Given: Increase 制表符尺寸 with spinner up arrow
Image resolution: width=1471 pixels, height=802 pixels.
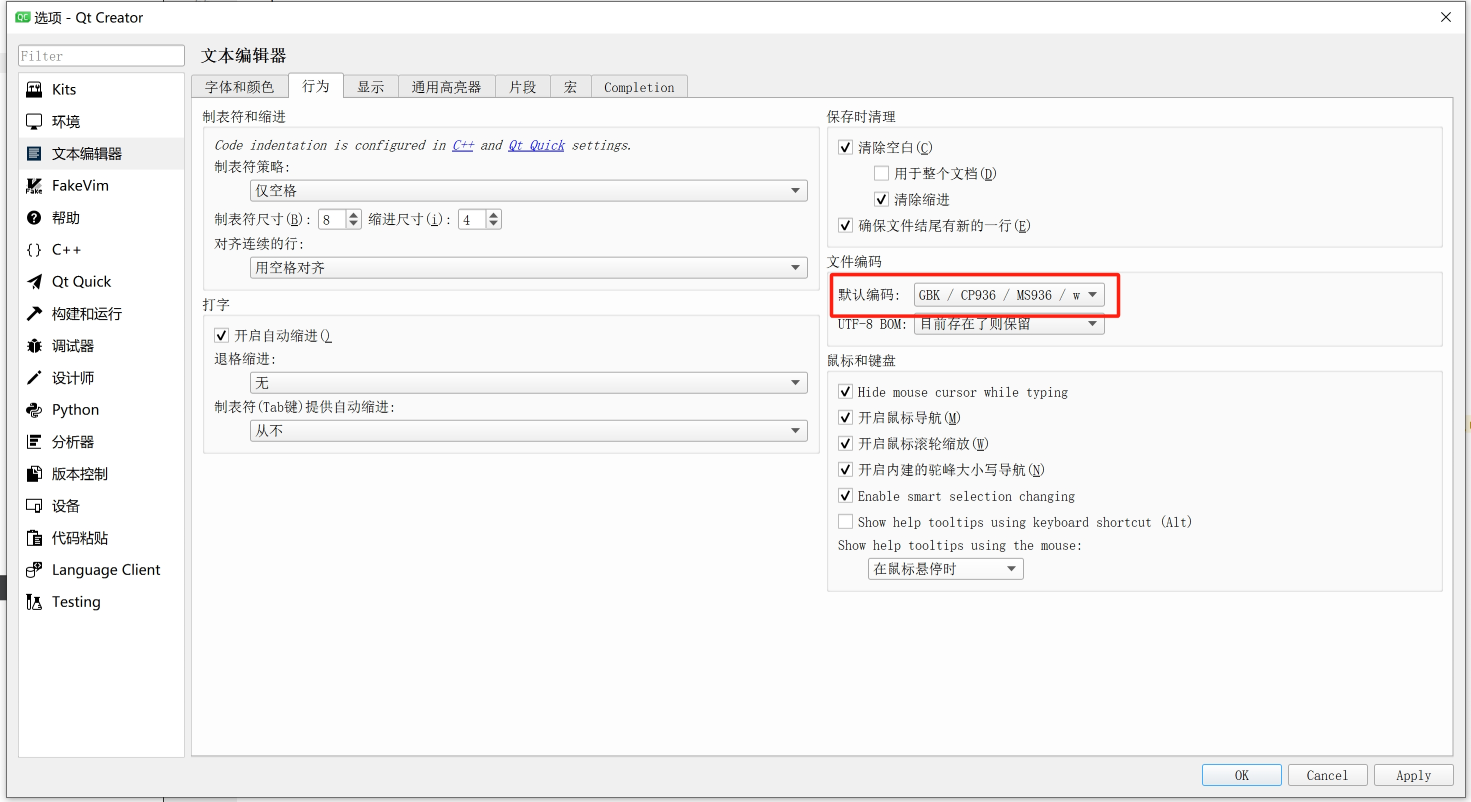Looking at the screenshot, I should pyautogui.click(x=354, y=214).
